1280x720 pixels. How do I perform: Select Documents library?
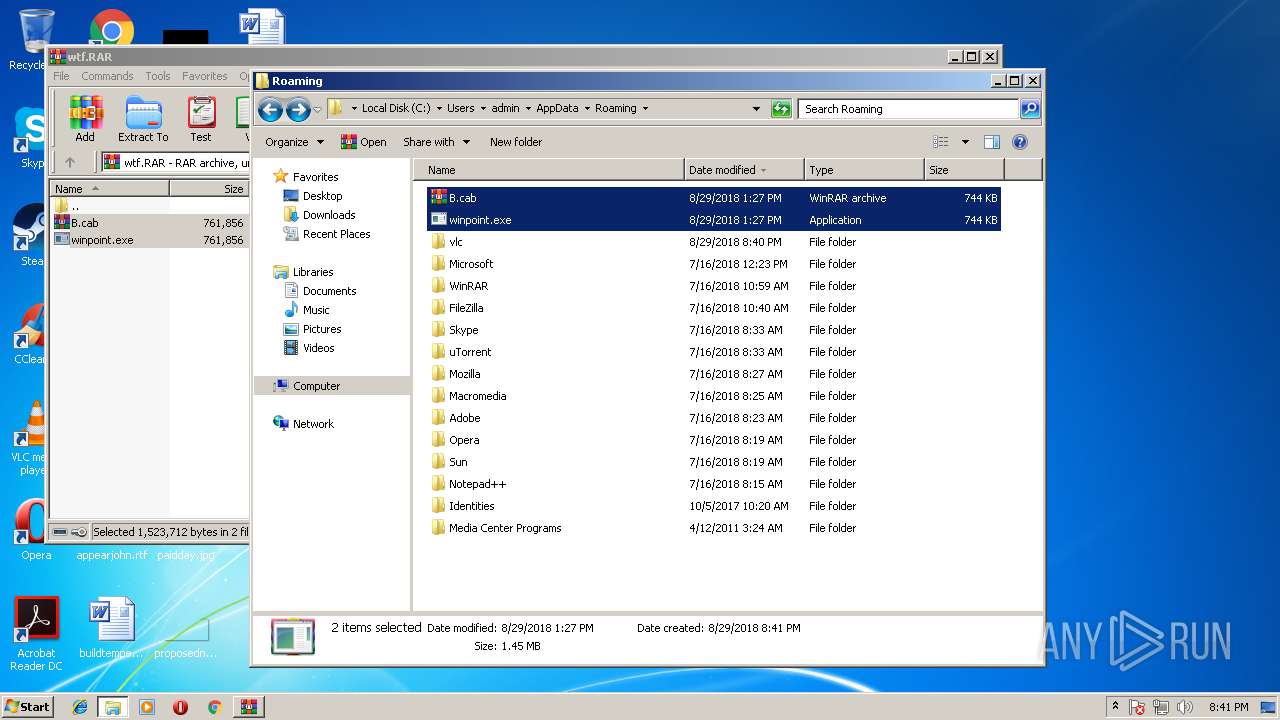(x=329, y=291)
